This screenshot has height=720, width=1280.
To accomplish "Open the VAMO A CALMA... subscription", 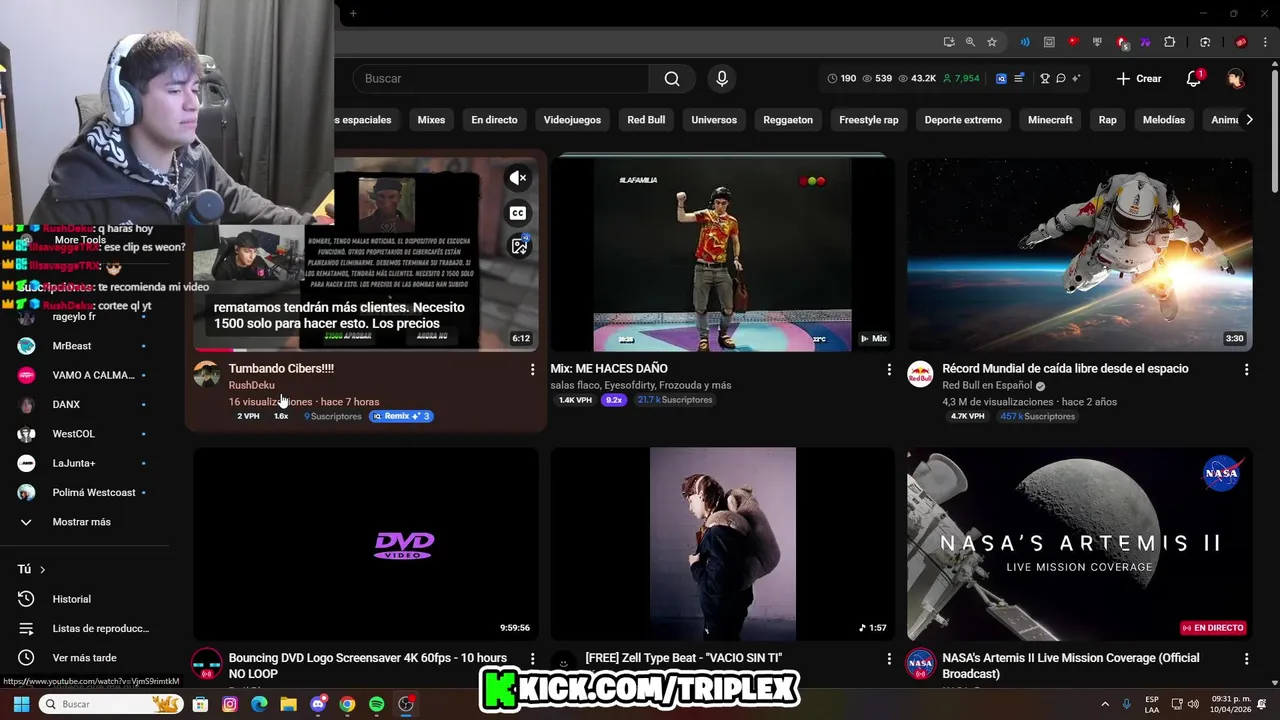I will [x=84, y=375].
